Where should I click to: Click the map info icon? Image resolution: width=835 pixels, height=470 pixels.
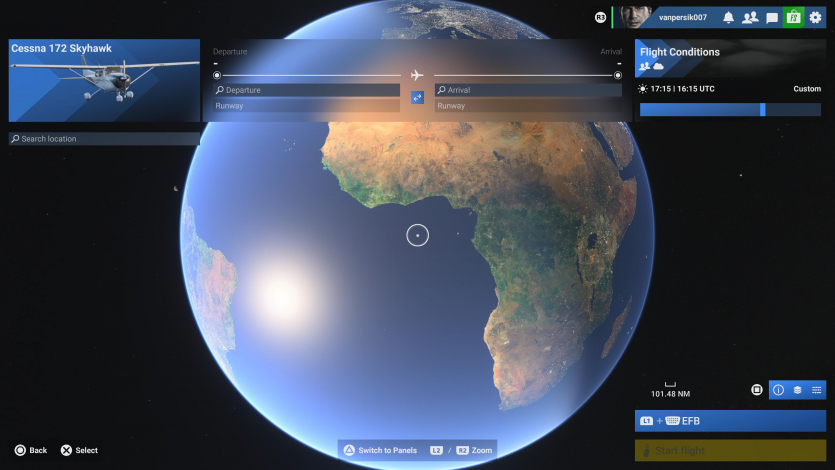[779, 390]
